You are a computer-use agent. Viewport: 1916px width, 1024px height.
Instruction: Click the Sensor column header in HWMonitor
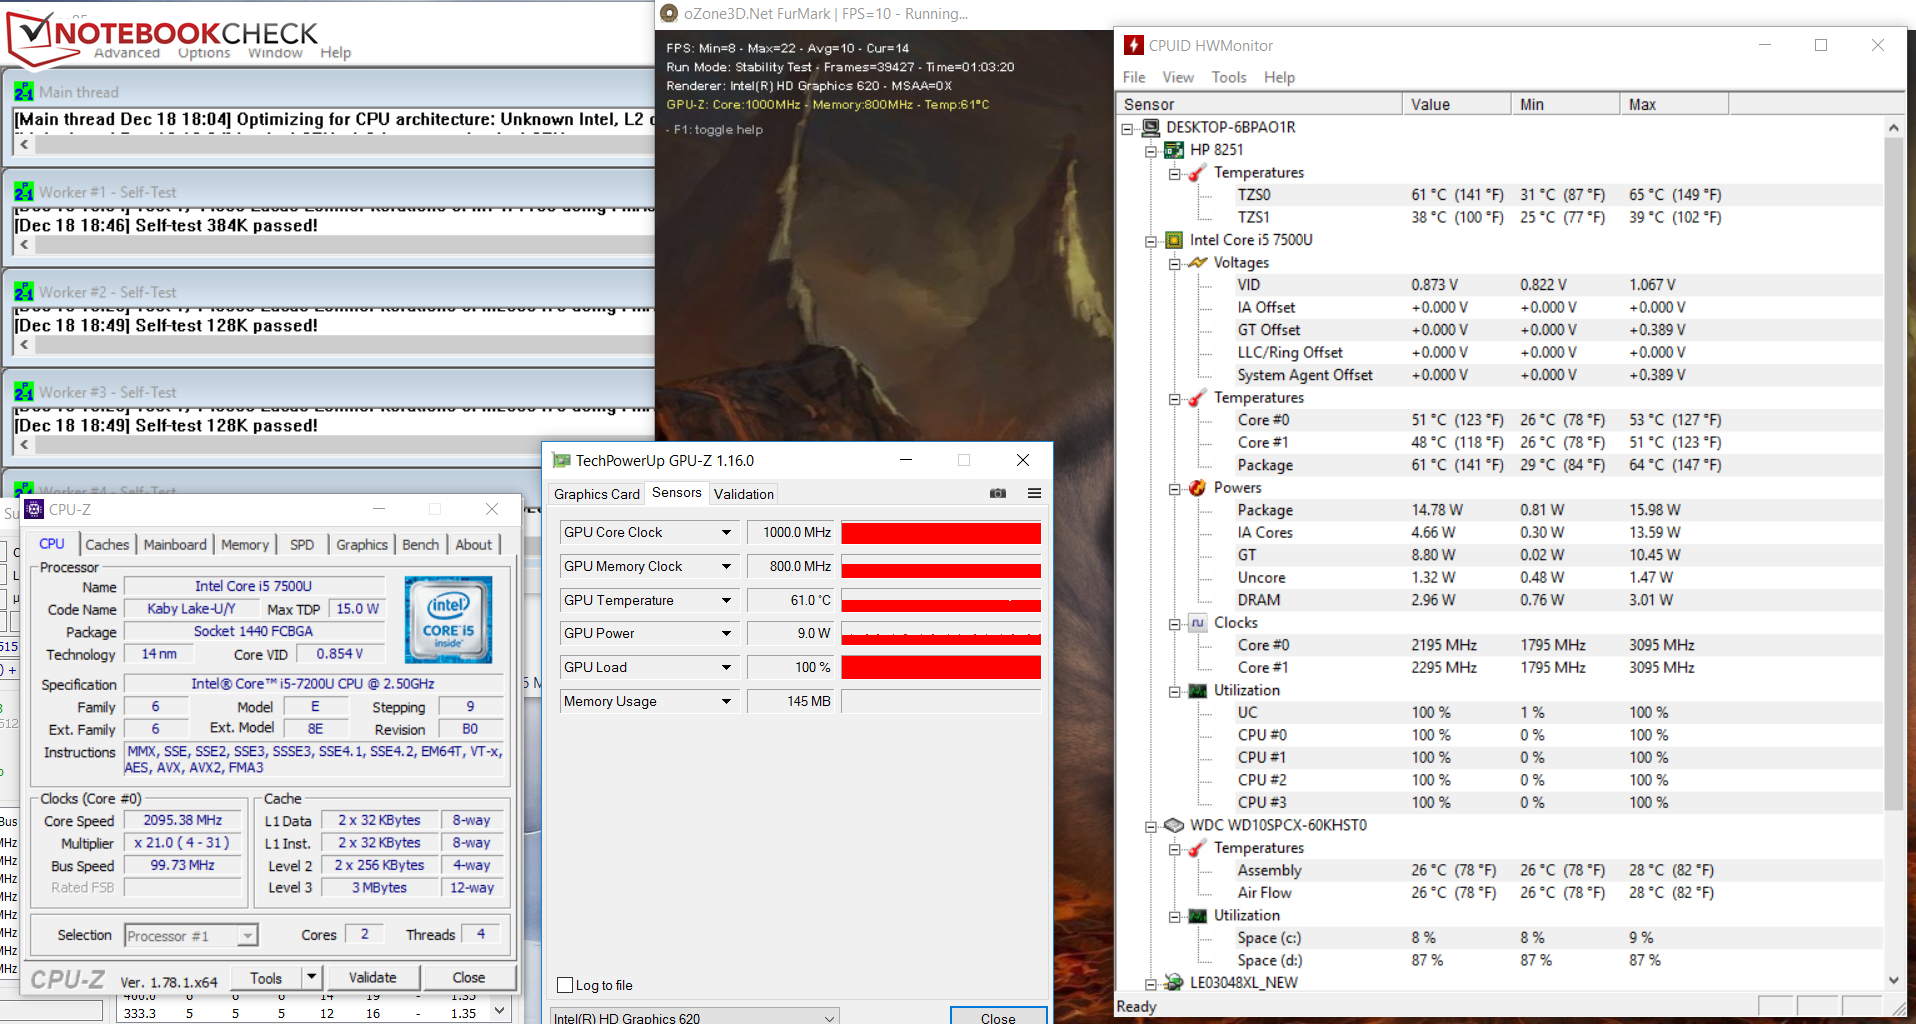1260,104
